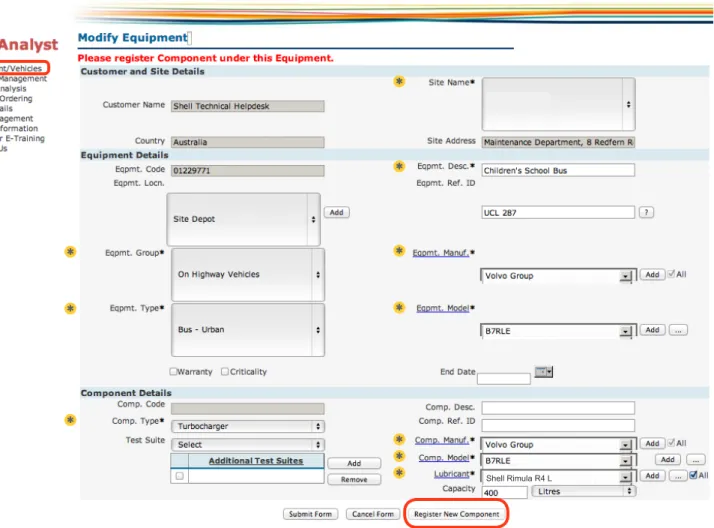Expand the Shell Rimula R4 L lubricant combo
Screen dimensions: 714x528
pos(626,477)
